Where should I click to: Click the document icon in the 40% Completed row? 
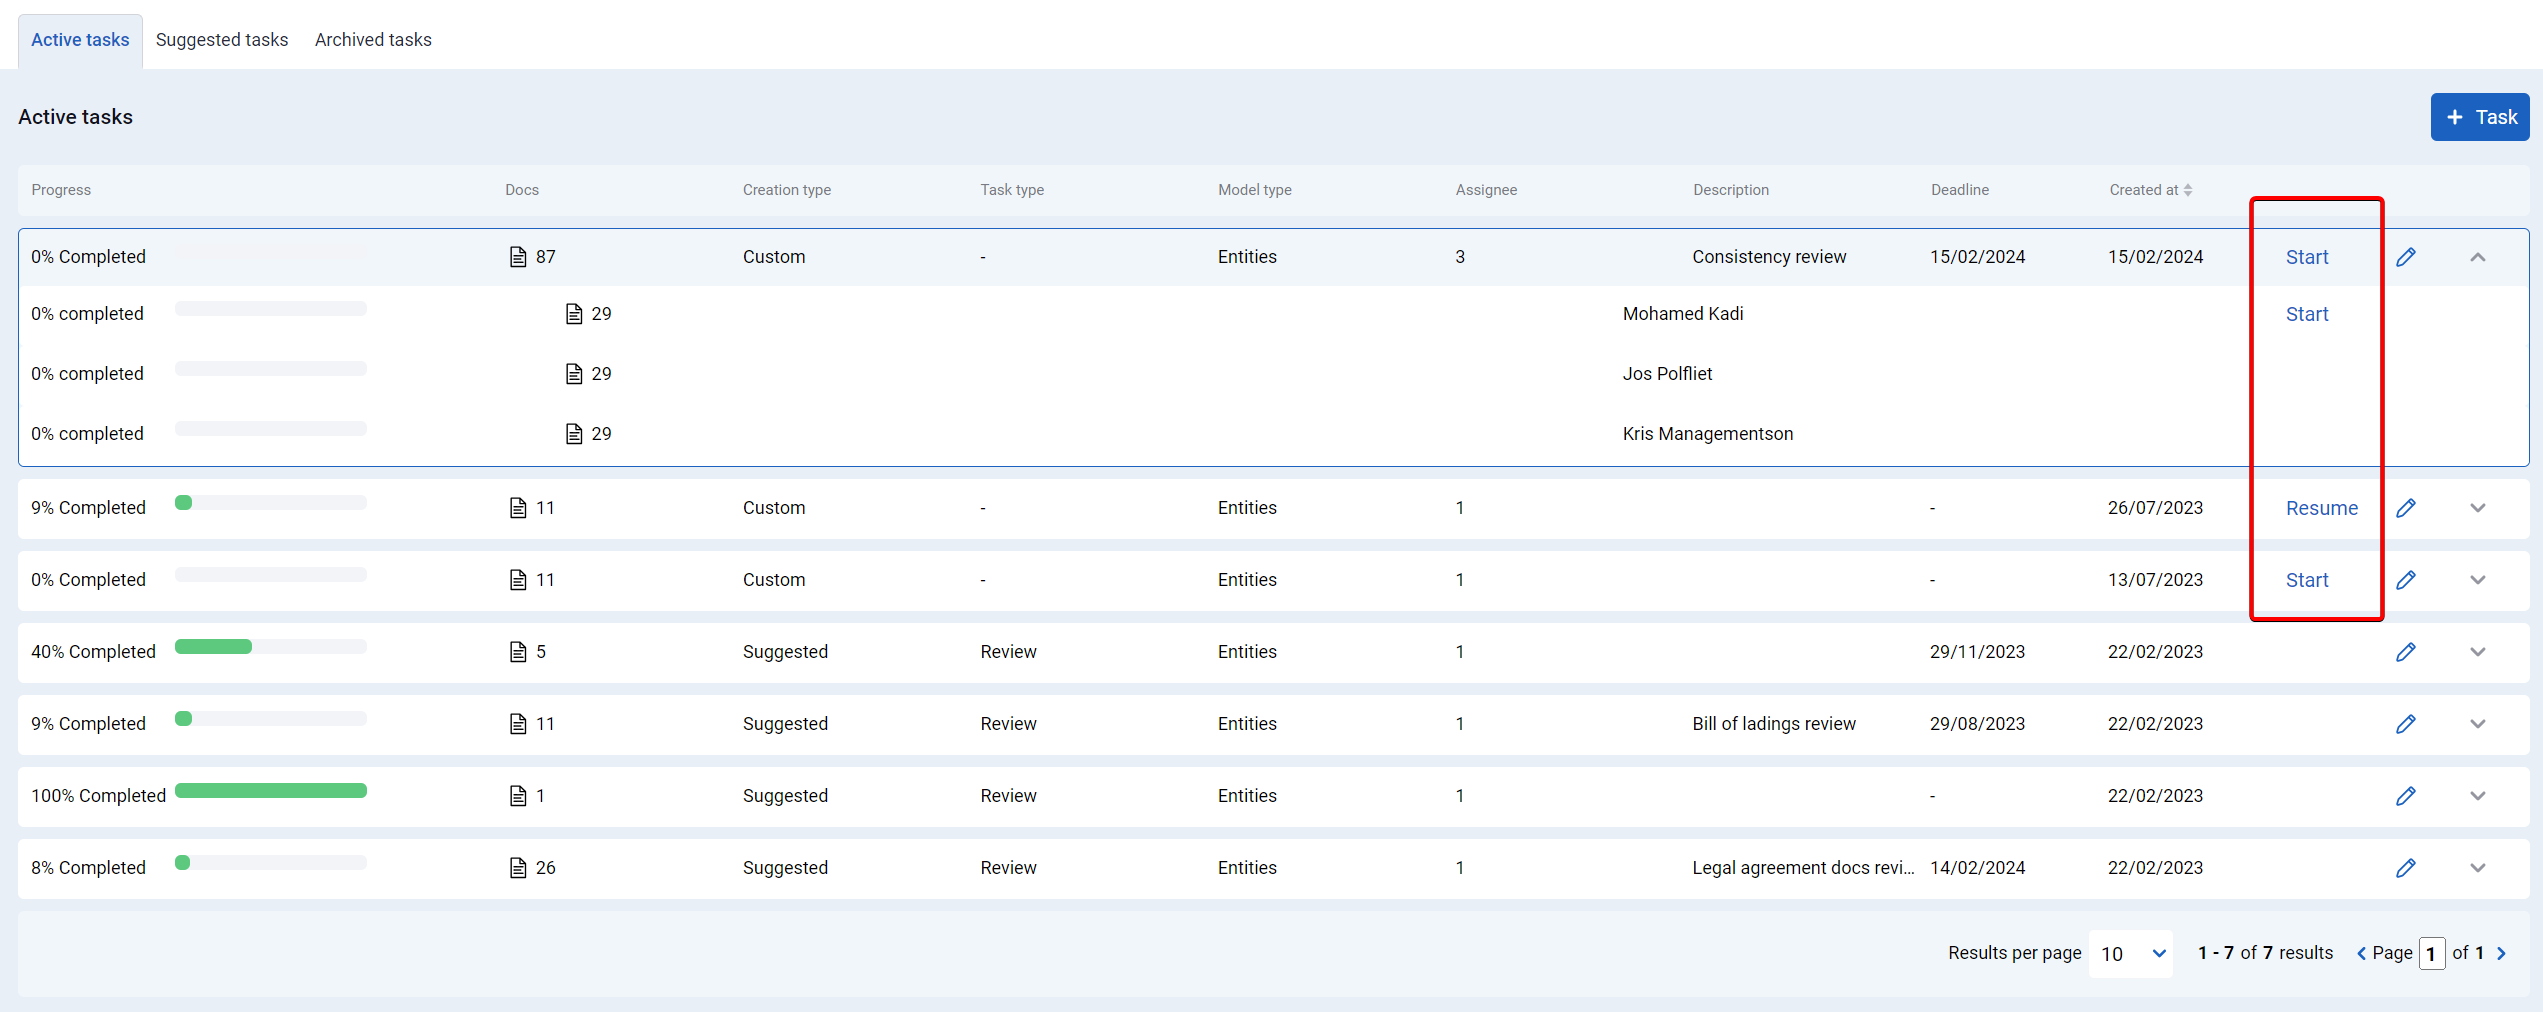click(x=518, y=652)
